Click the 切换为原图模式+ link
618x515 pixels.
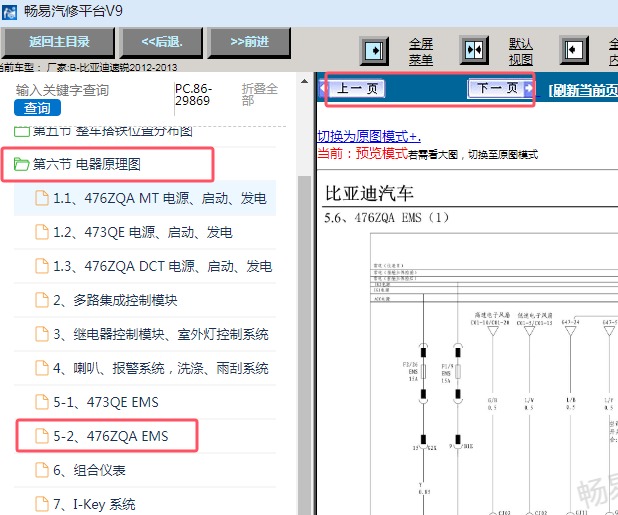pos(369,136)
